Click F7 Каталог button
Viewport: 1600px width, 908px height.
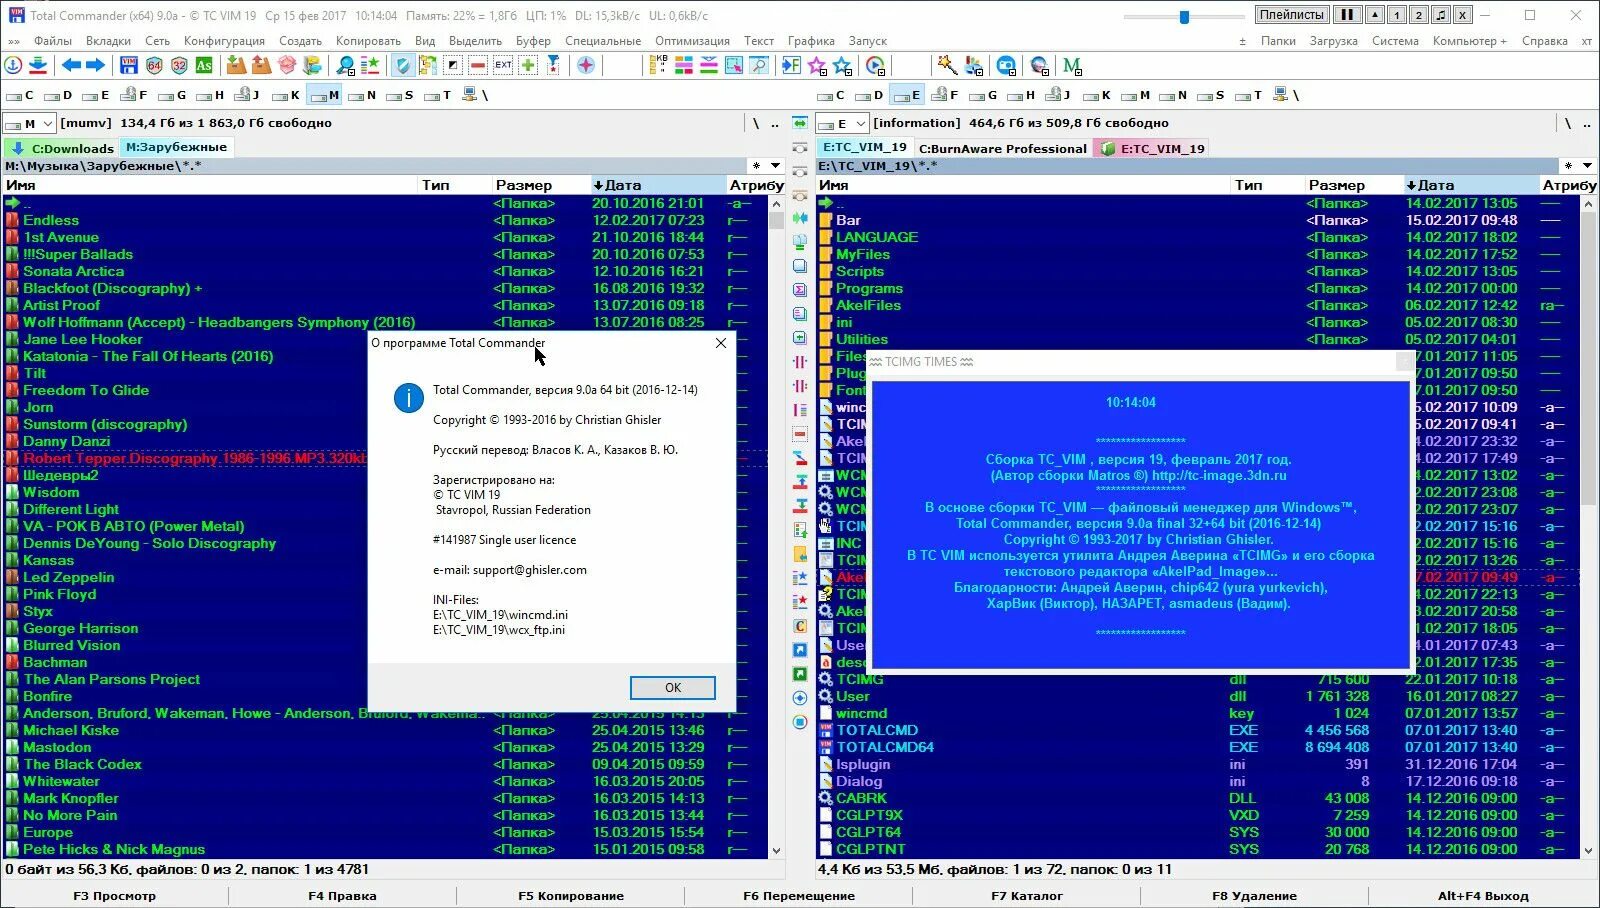click(x=1027, y=896)
